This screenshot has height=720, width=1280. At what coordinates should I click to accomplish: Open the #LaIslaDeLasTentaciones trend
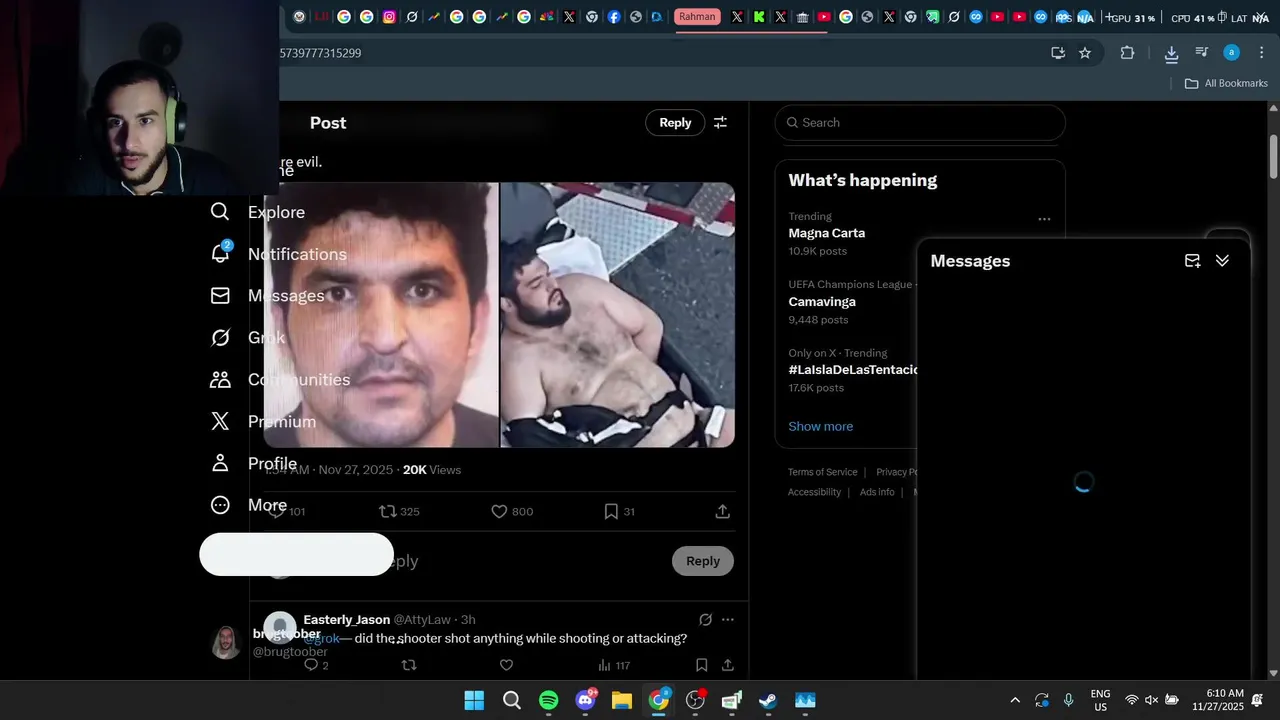coord(853,370)
